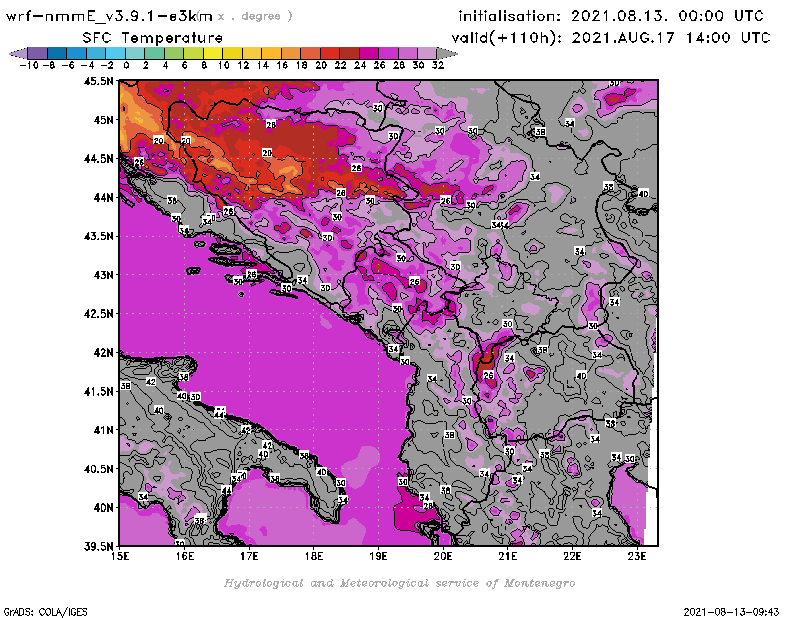This screenshot has height=618, width=800.
Task: Click the 0 tick label under the legend
Action: [126, 65]
